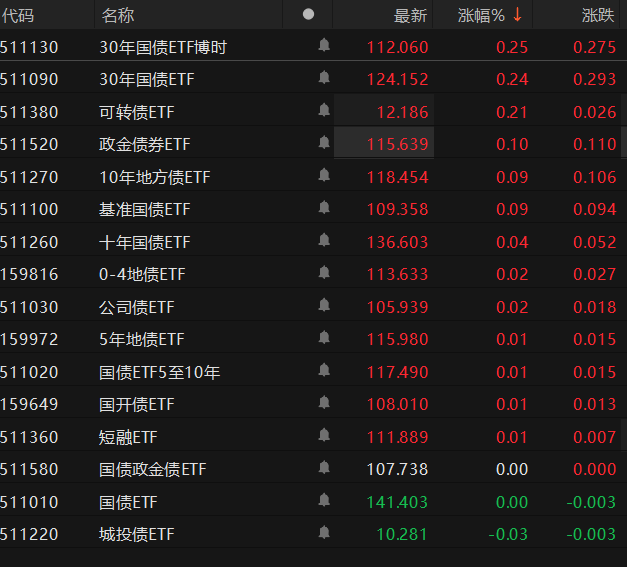Open the 基准国债ETF row
This screenshot has height=567, width=627.
[314, 209]
